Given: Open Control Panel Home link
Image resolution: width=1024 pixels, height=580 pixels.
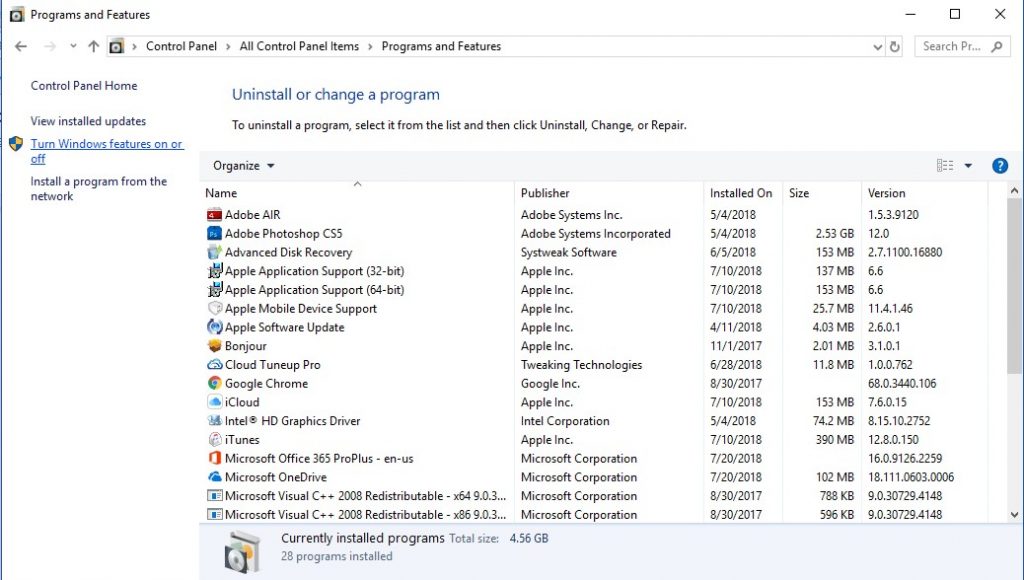Looking at the screenshot, I should pyautogui.click(x=84, y=86).
